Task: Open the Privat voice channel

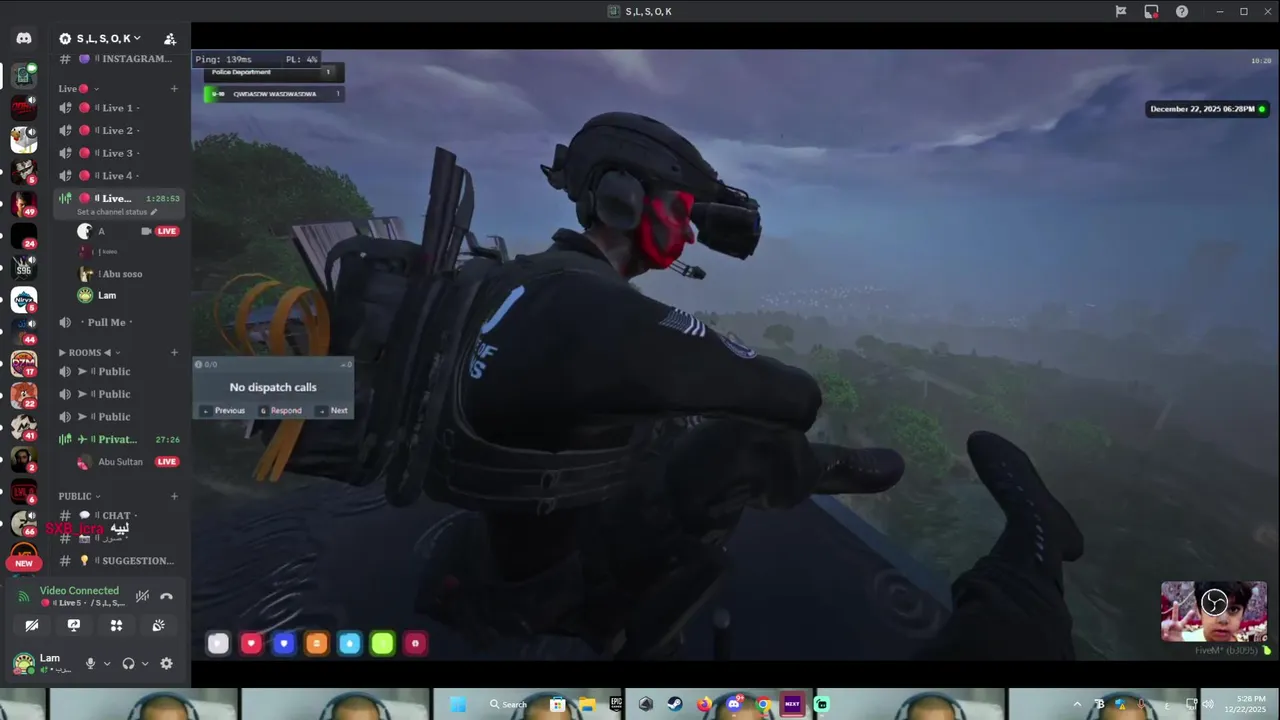Action: pos(119,439)
